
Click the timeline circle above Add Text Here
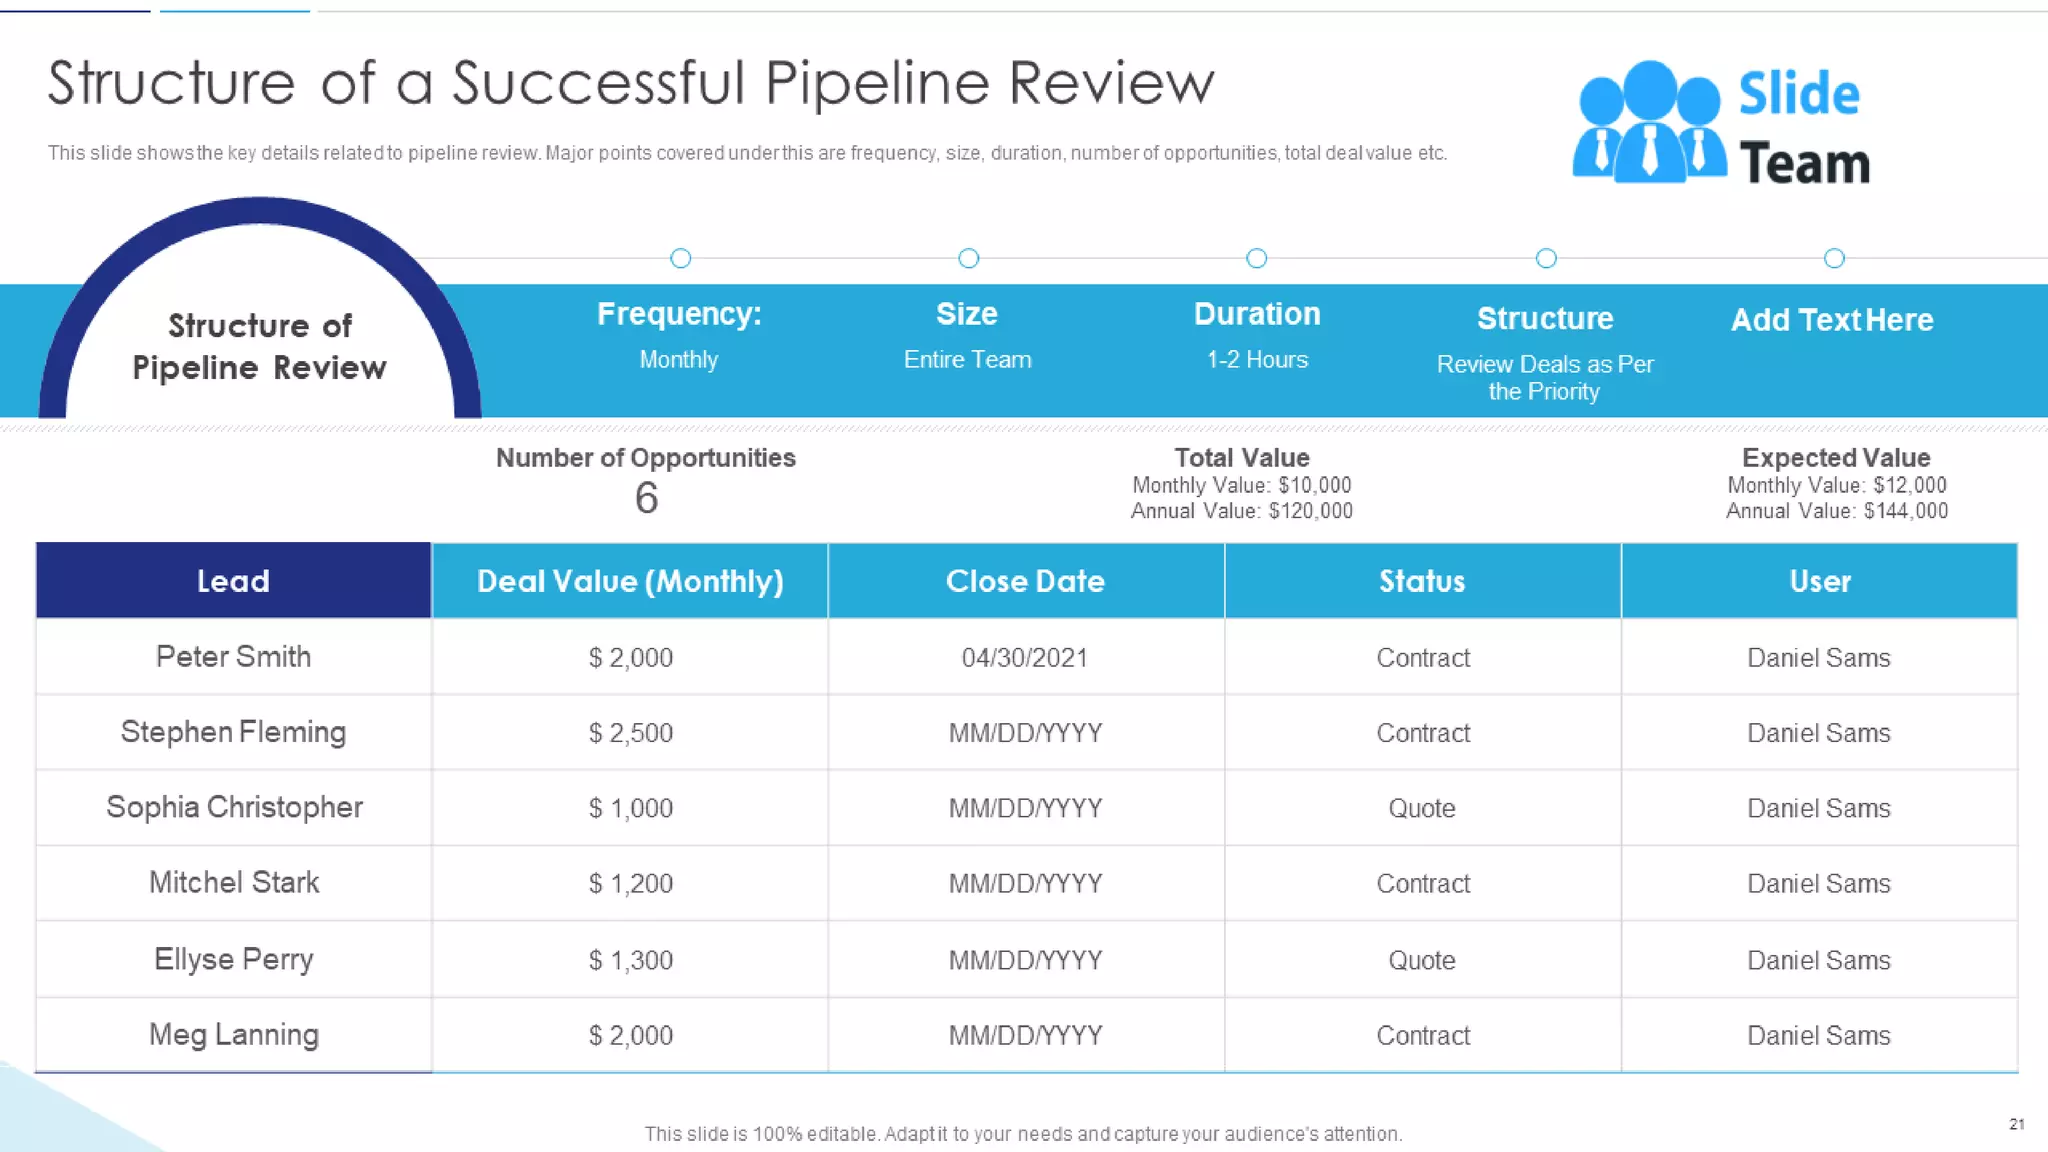(1834, 258)
